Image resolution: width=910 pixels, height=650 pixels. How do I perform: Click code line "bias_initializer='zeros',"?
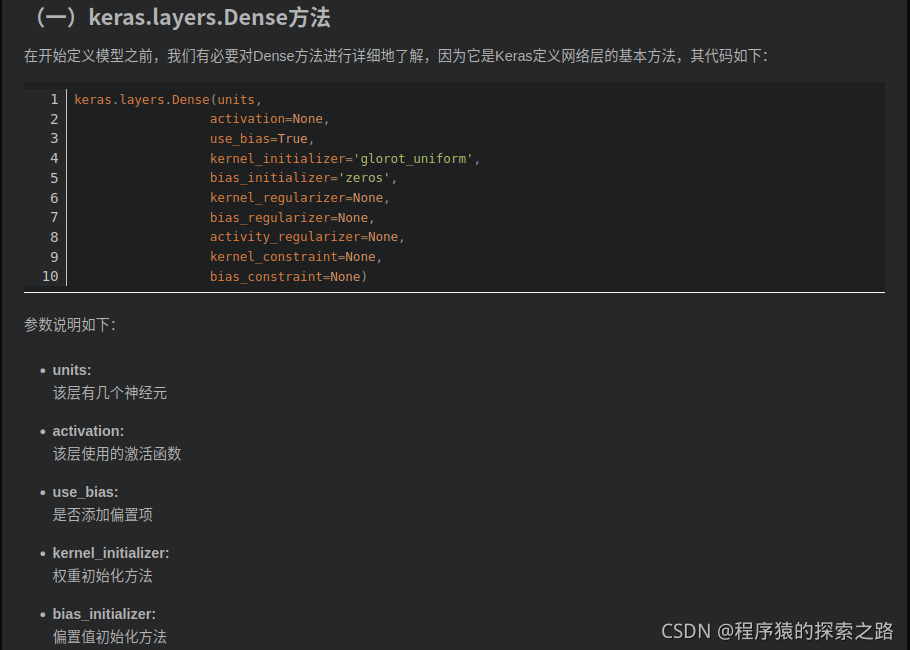[303, 178]
